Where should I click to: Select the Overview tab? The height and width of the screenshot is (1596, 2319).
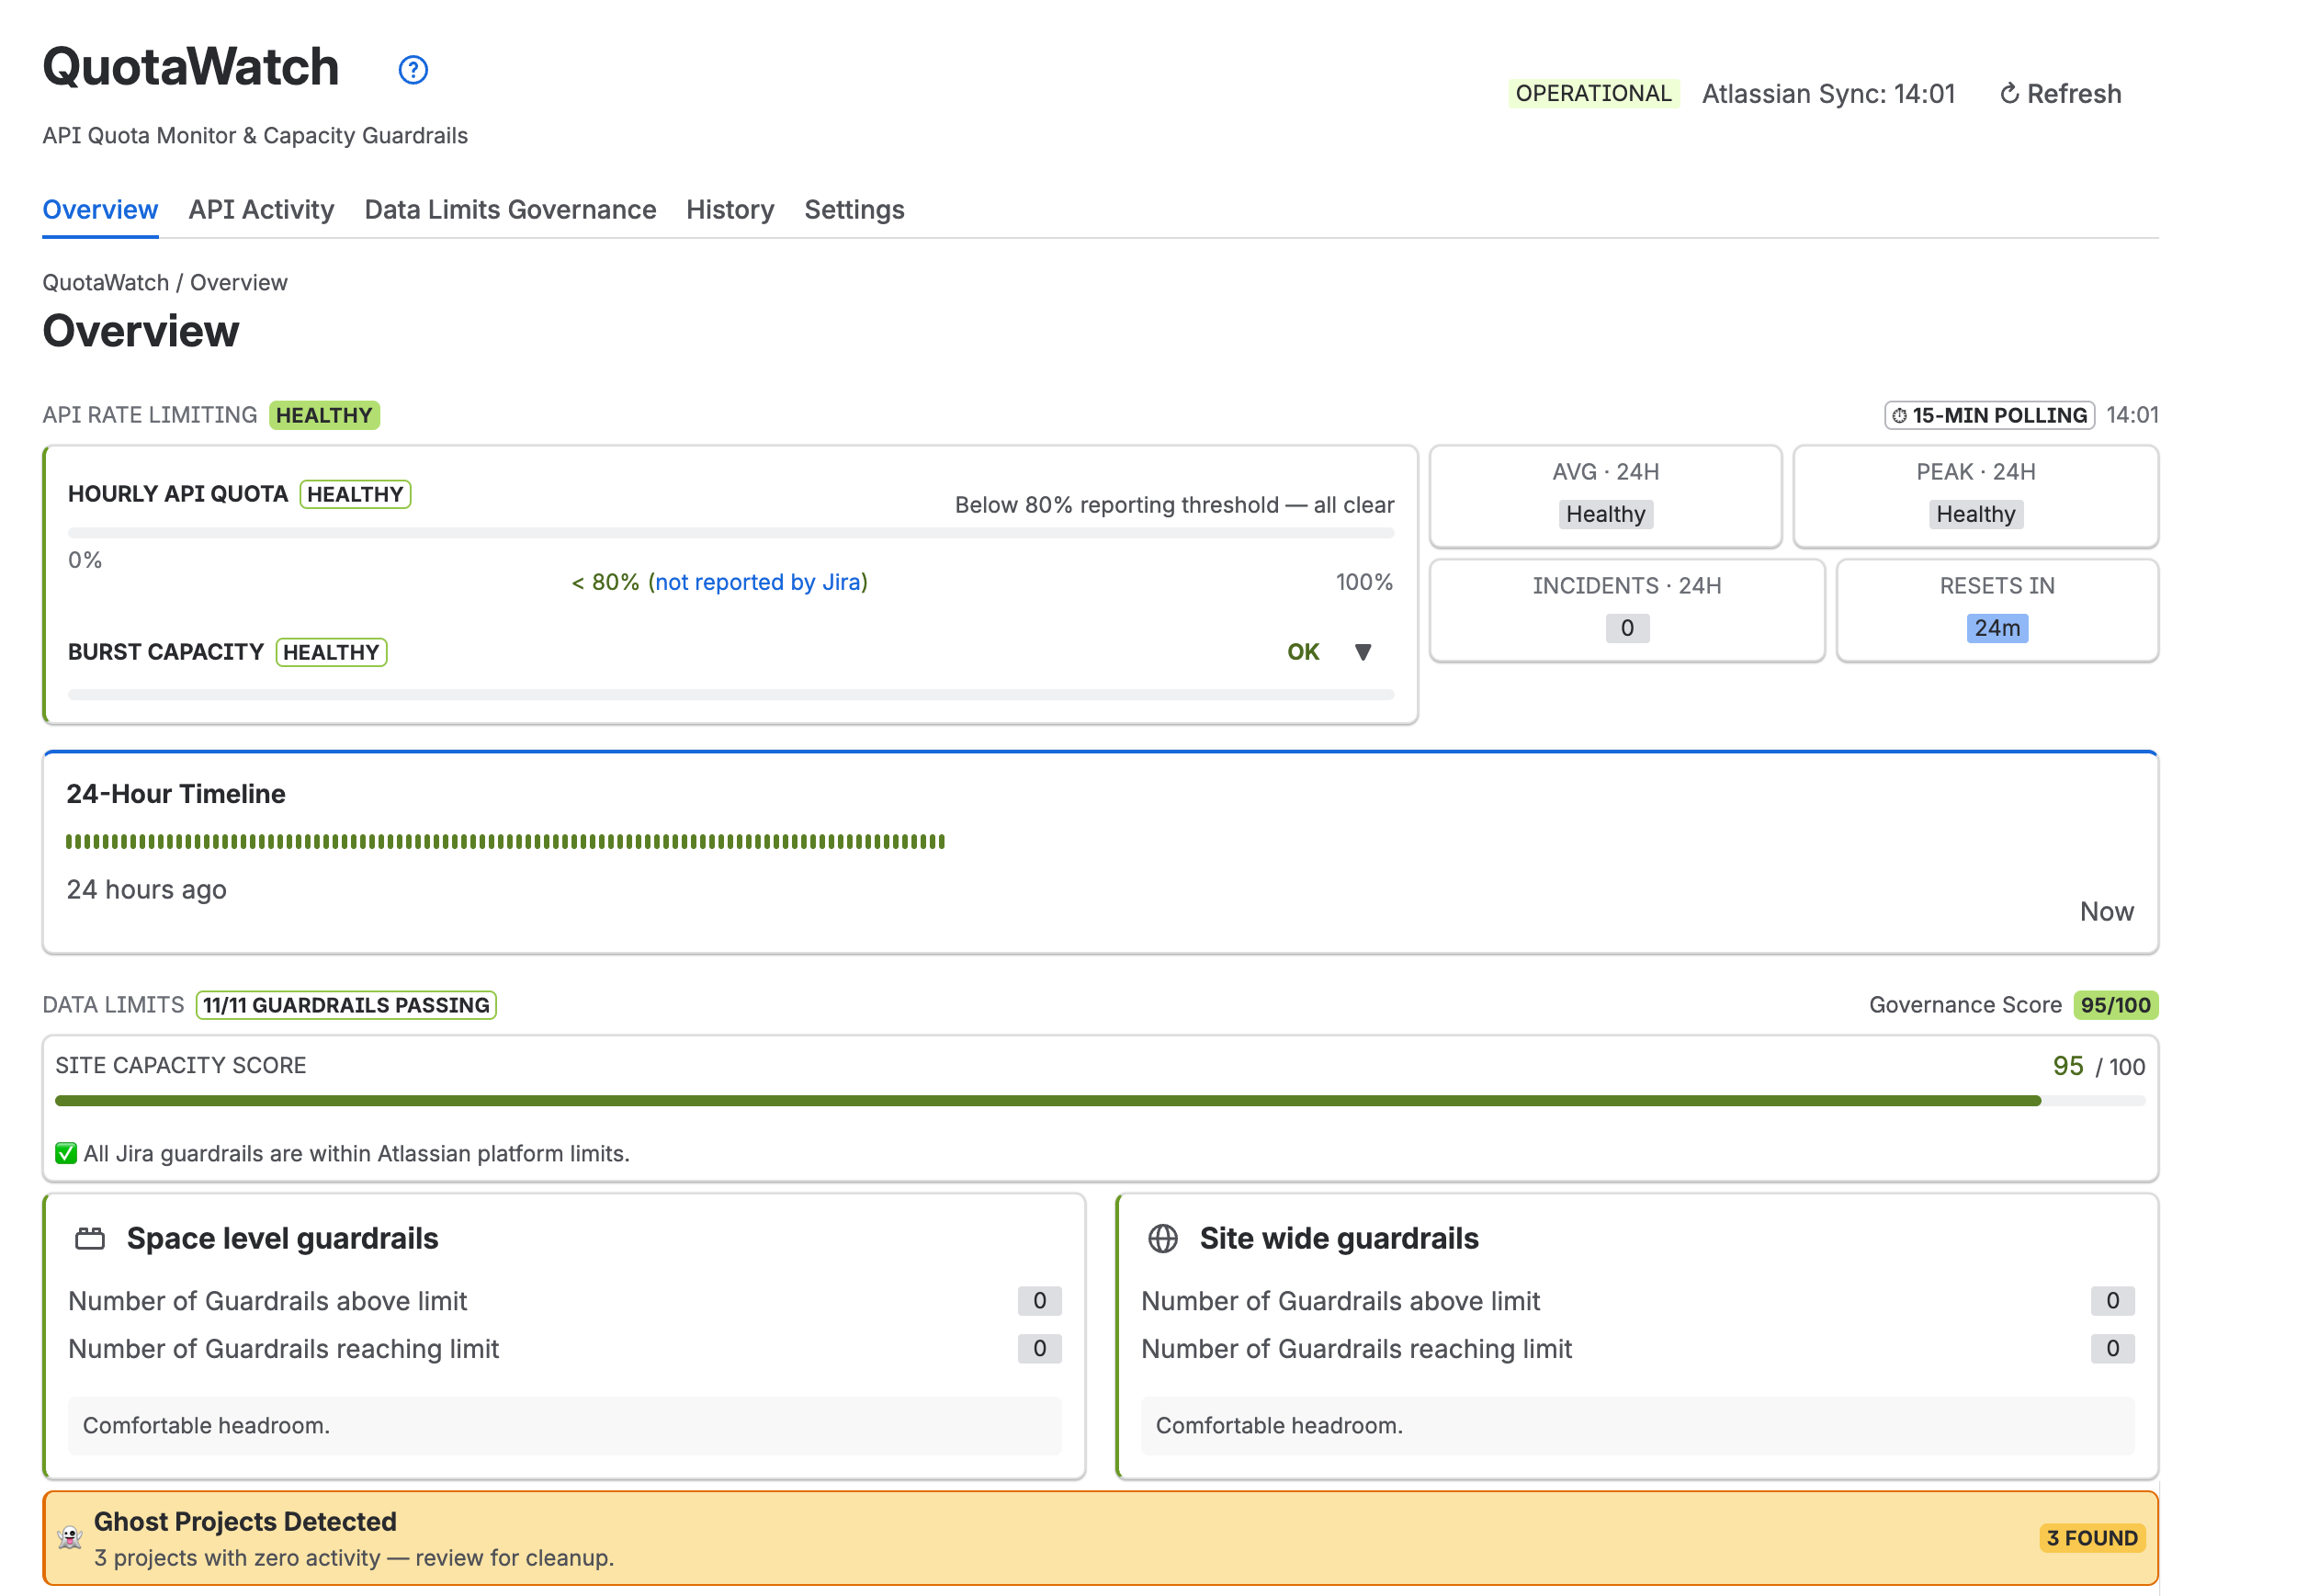pyautogui.click(x=100, y=210)
